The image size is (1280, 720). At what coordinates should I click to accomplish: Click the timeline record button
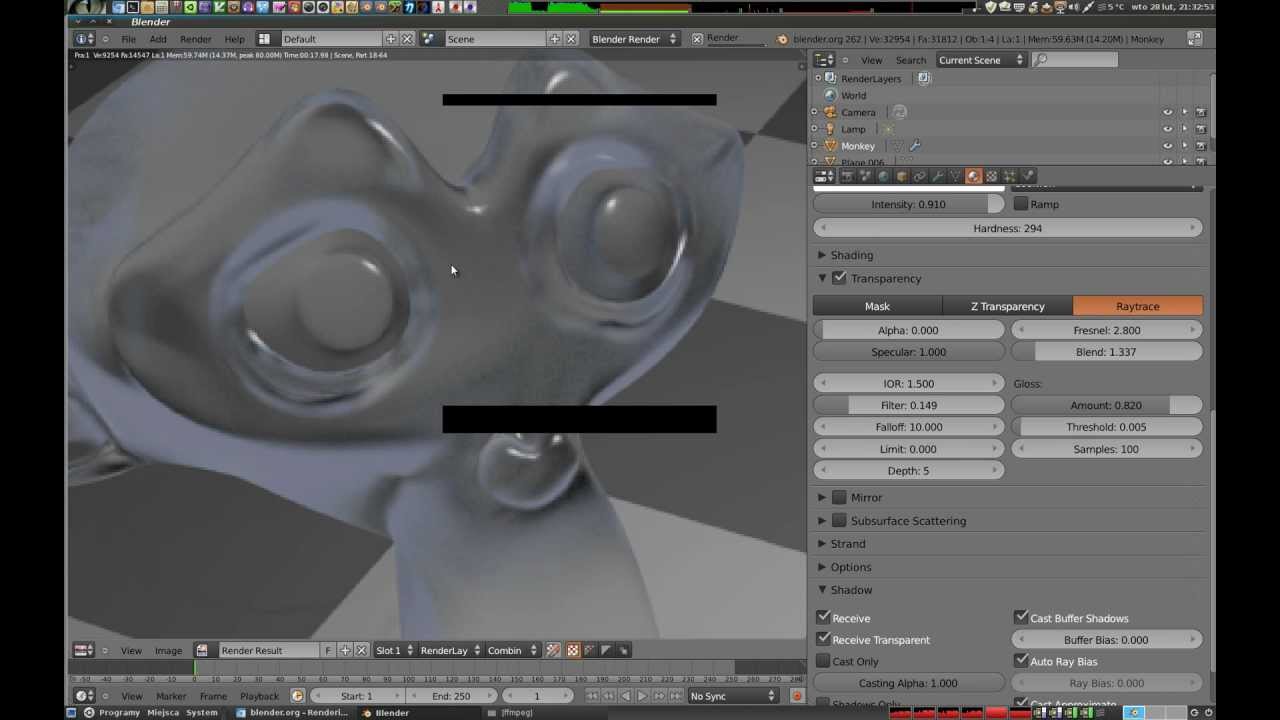797,696
